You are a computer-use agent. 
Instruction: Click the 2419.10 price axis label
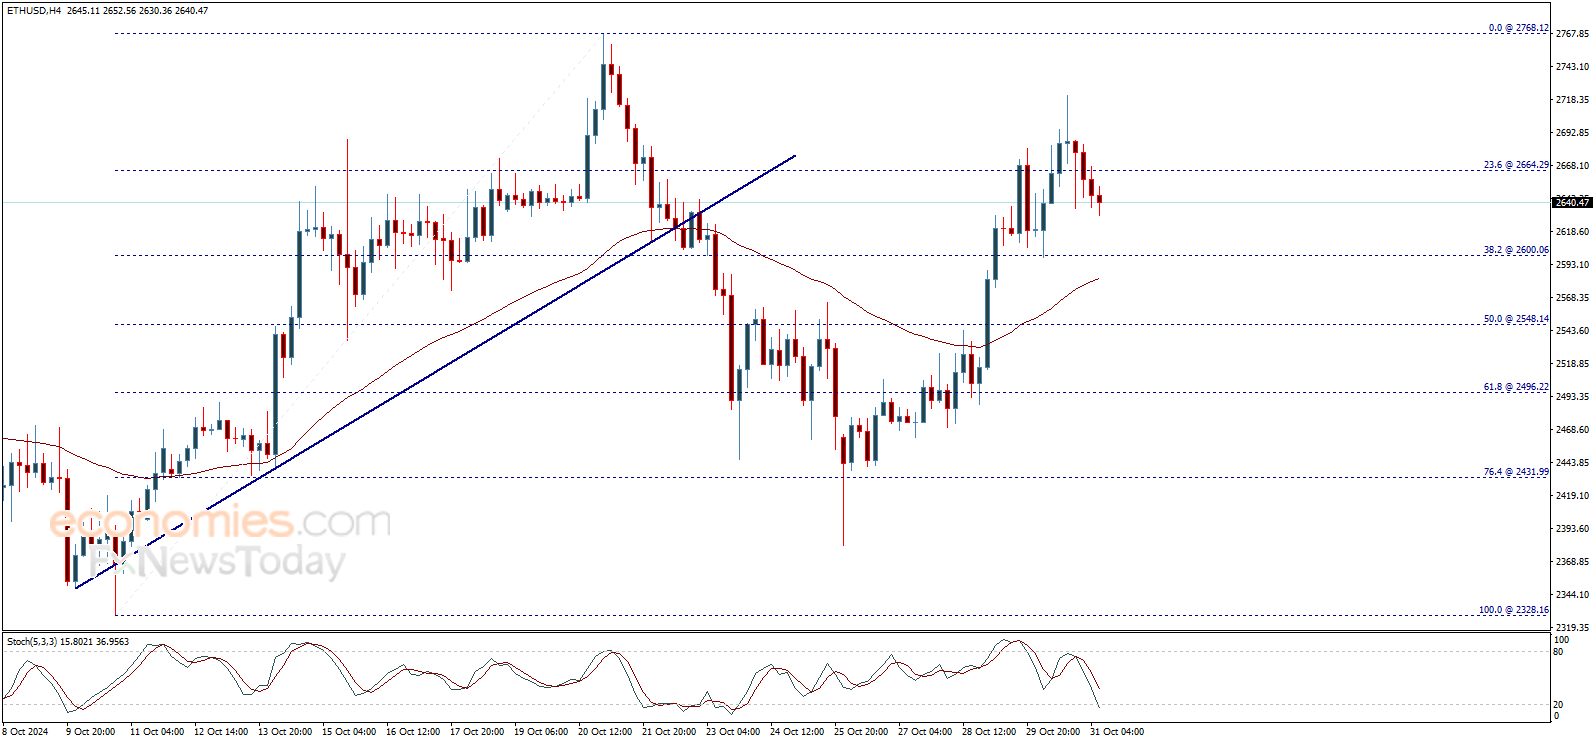[1572, 496]
